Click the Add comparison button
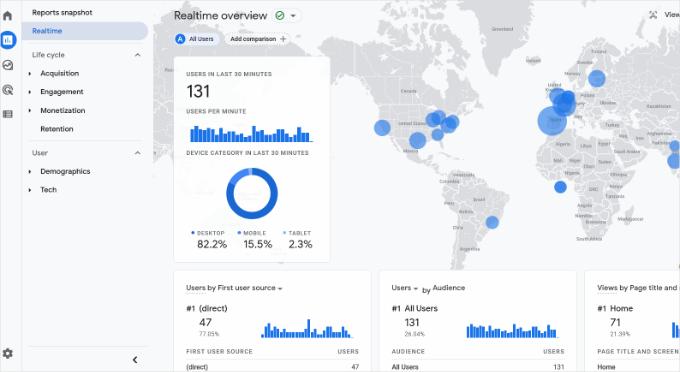Screen dimensions: 680x372 coord(258,39)
